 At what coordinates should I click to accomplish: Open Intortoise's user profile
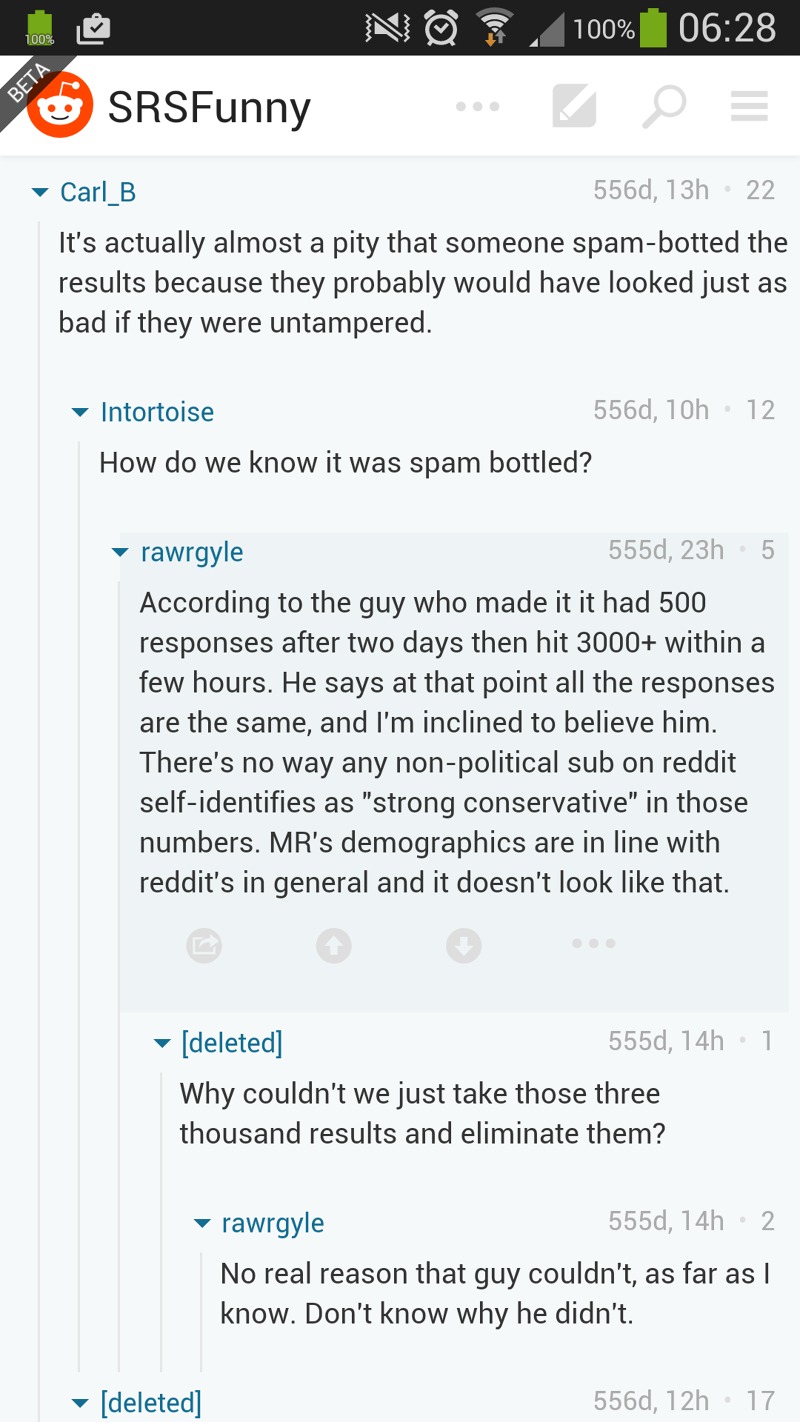pos(157,412)
